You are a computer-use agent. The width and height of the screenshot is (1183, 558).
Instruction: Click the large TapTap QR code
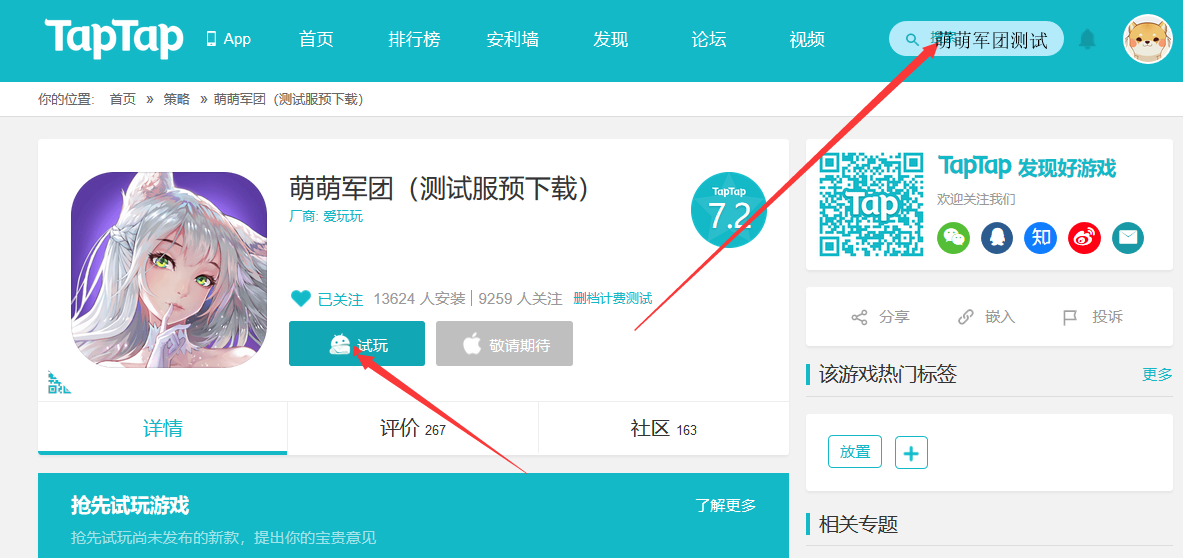coord(871,204)
